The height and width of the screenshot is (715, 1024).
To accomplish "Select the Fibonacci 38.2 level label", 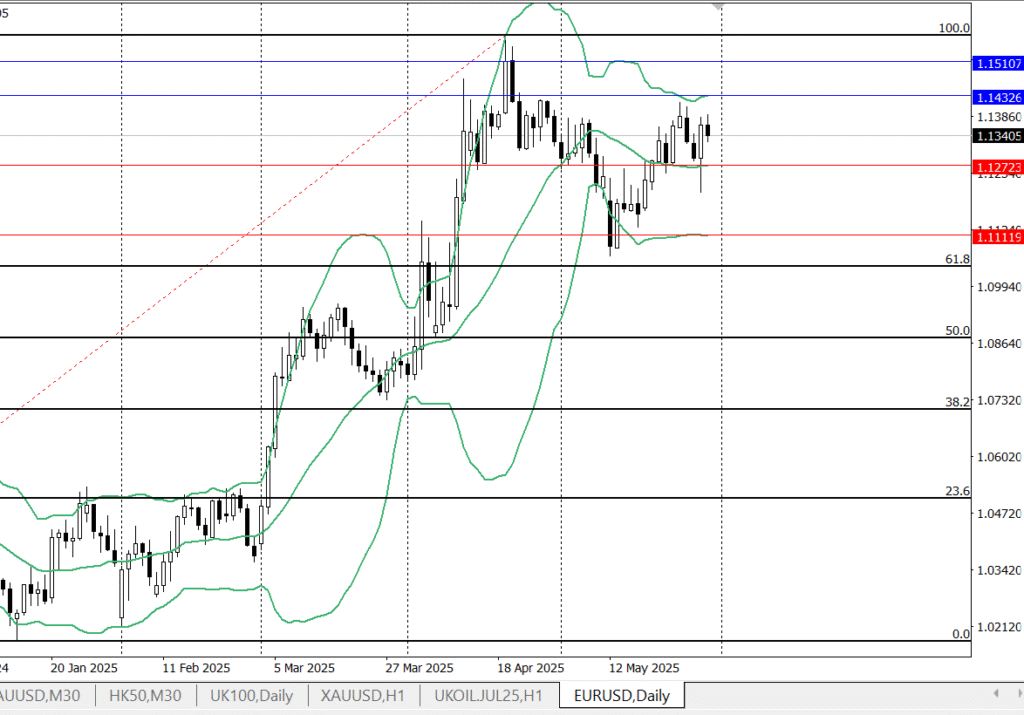I will [957, 401].
